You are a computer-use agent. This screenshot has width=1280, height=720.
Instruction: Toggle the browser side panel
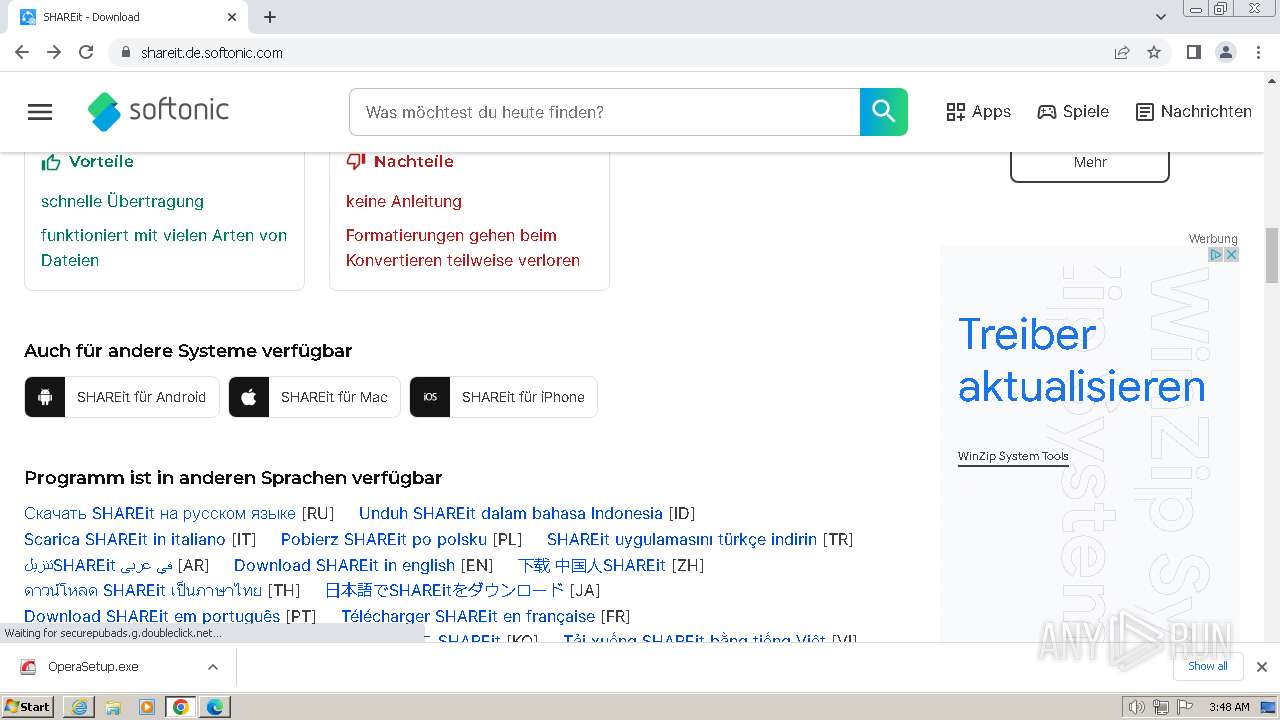(1193, 52)
